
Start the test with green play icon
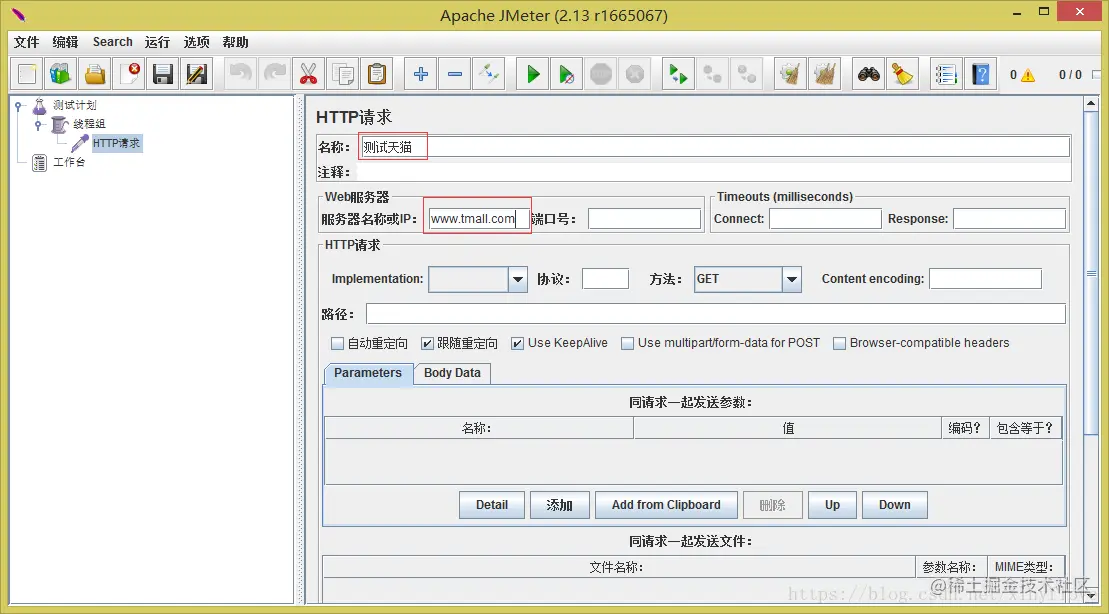(x=533, y=74)
